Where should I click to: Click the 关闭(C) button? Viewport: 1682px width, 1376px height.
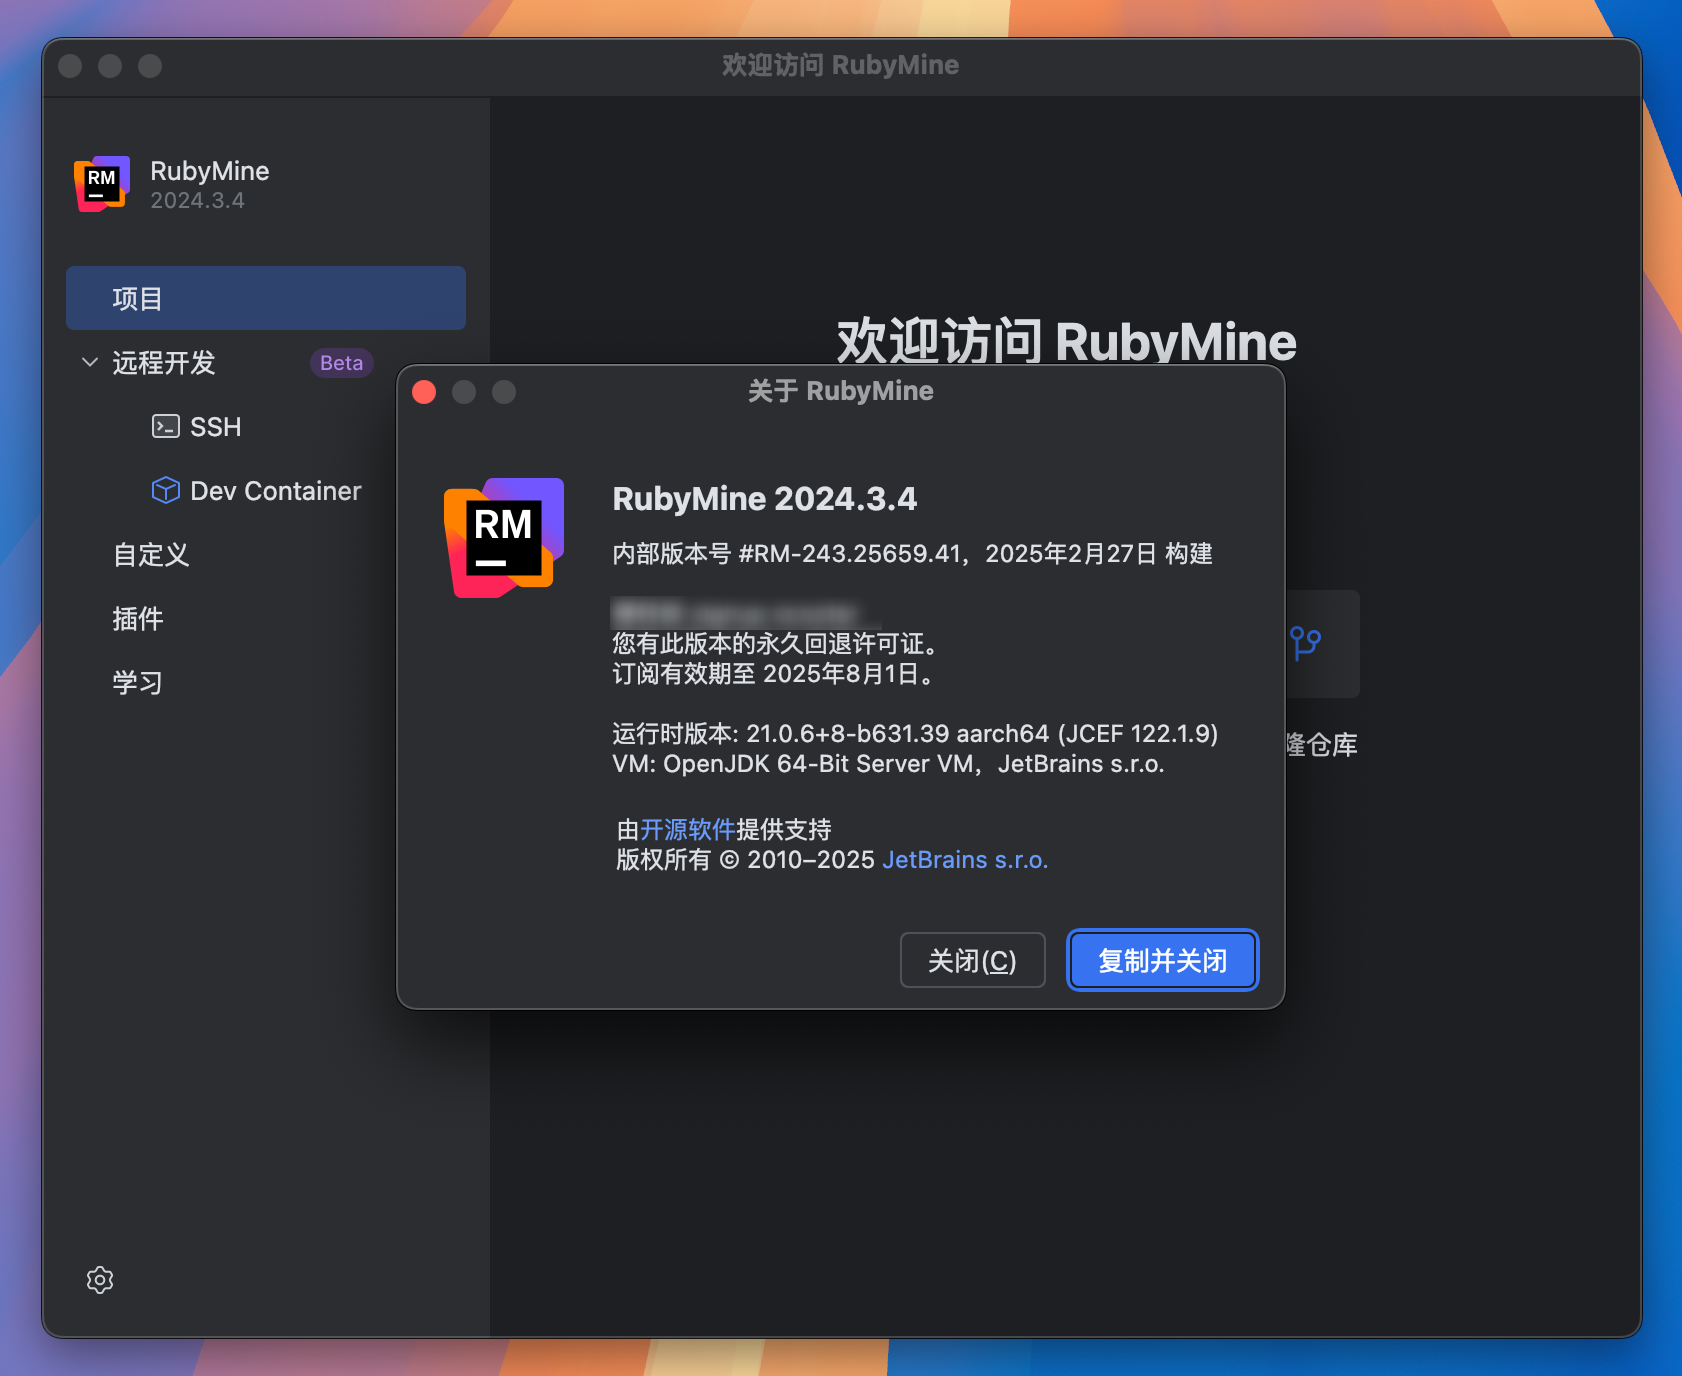tap(973, 960)
